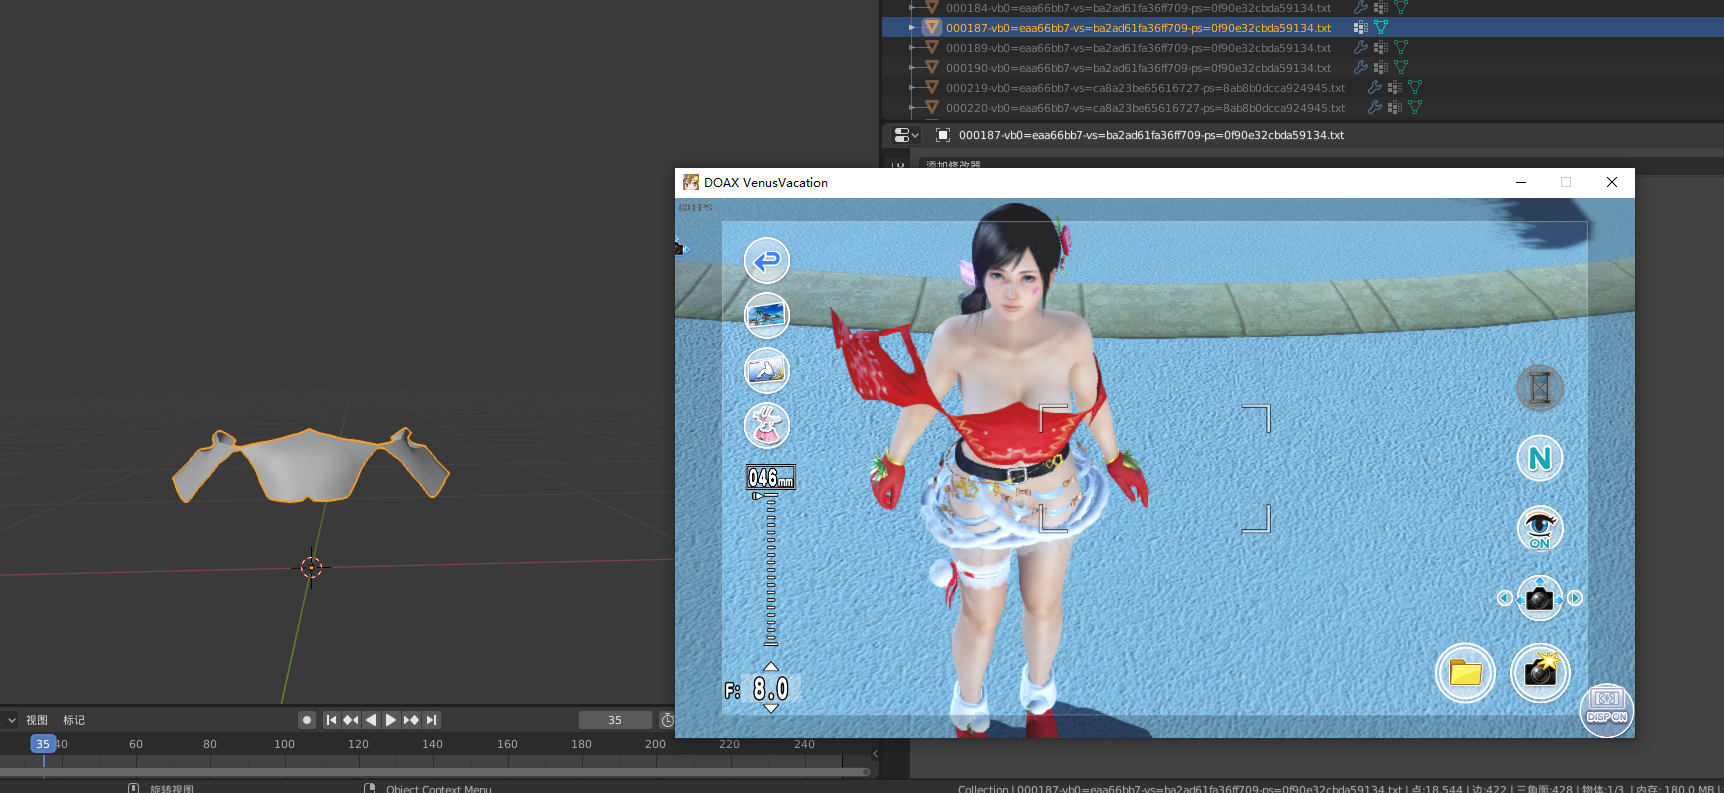1724x793 pixels.
Task: Open the 标记 menu in the timeline
Action: point(74,720)
